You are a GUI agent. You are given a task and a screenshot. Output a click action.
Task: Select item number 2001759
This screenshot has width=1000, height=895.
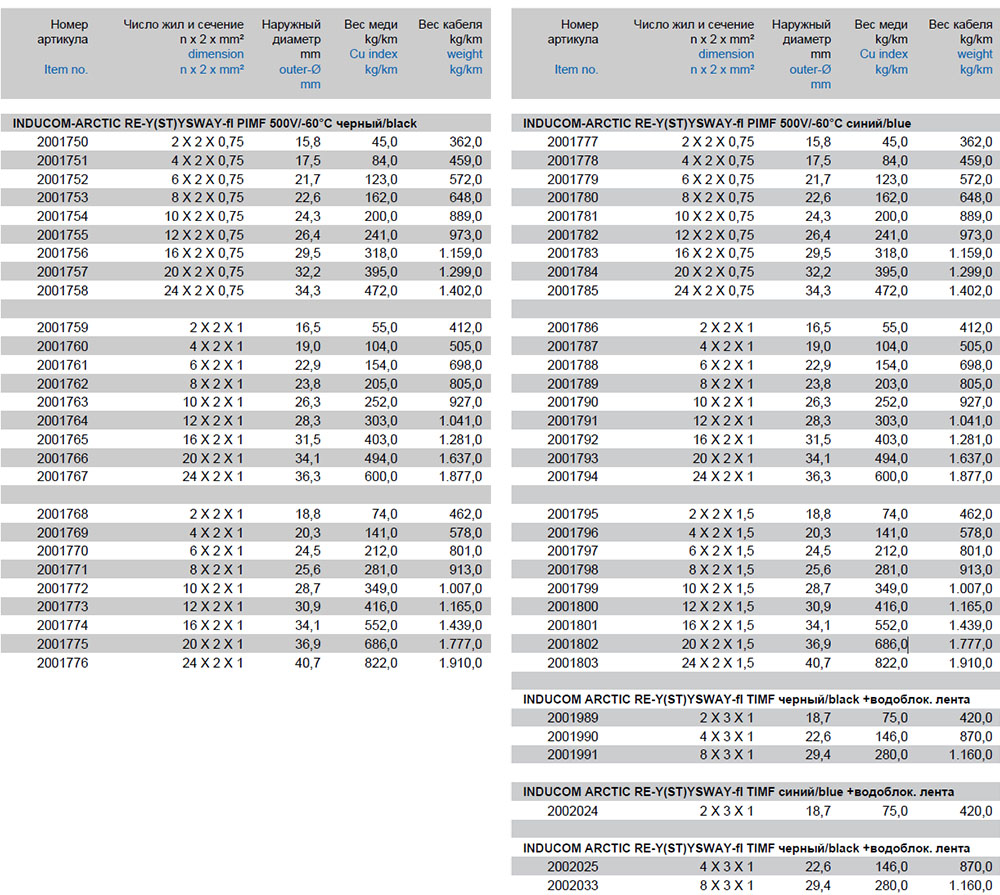[62, 327]
